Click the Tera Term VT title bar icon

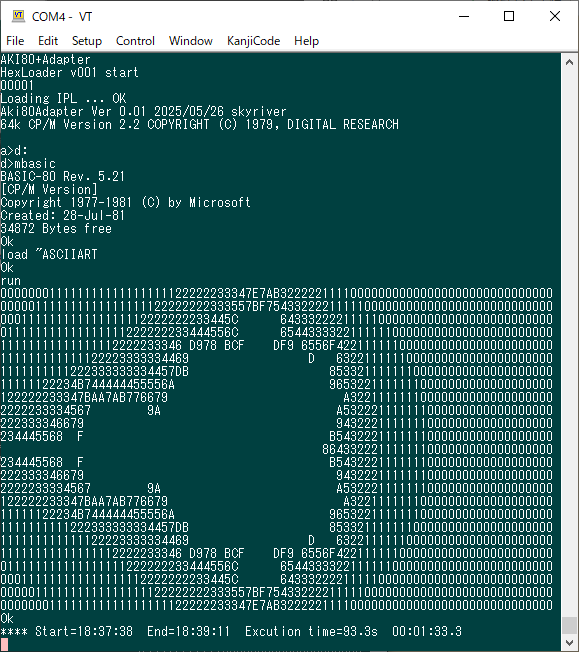click(x=18, y=16)
